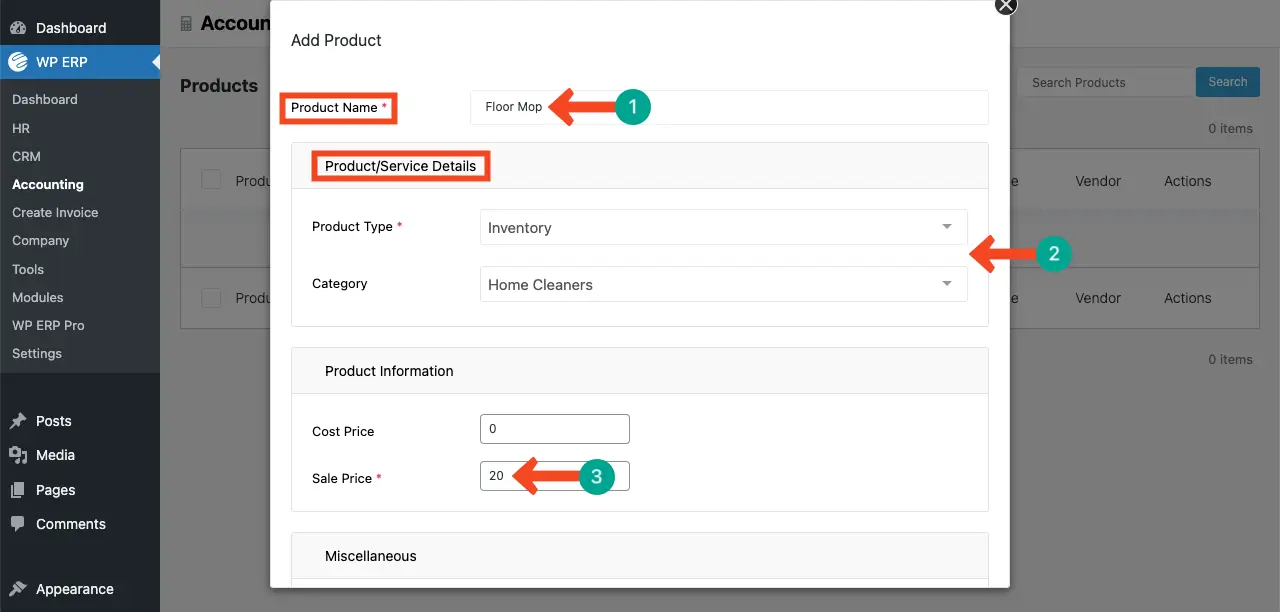Open the Modules submenu item
This screenshot has width=1280, height=612.
pyautogui.click(x=38, y=297)
